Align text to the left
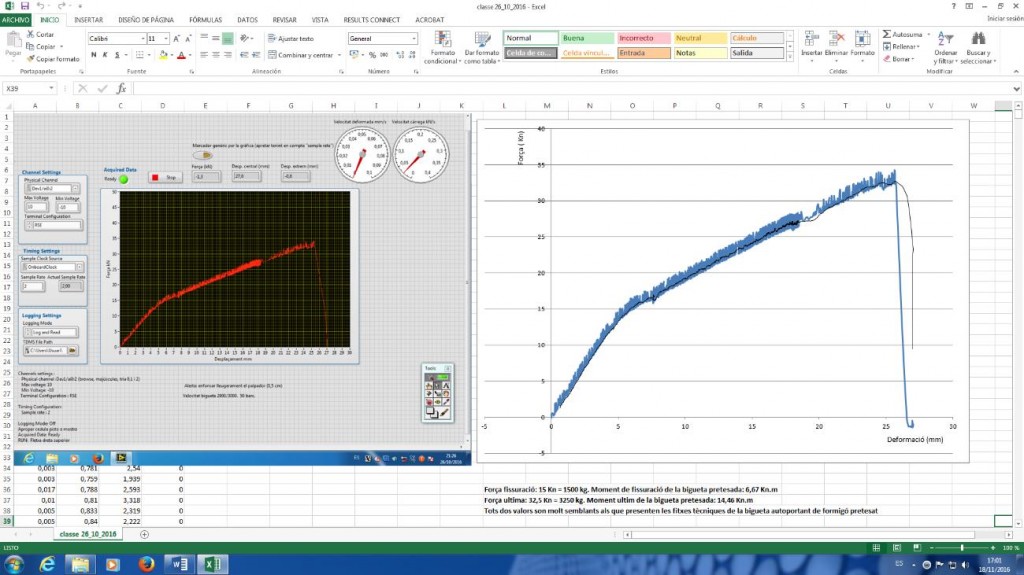 coord(204,55)
